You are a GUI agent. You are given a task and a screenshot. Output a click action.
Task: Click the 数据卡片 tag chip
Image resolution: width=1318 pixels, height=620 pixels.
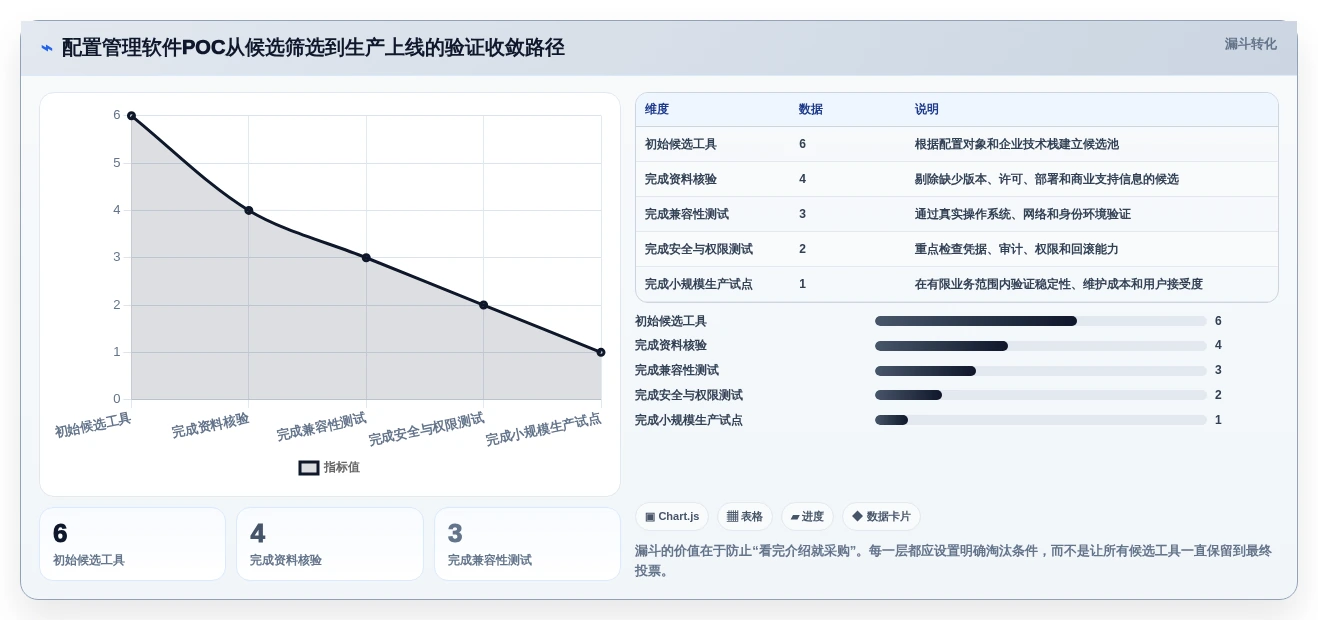881,517
